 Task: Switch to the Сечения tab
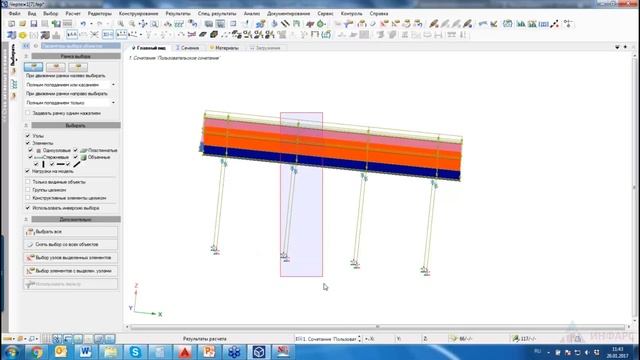[x=187, y=48]
